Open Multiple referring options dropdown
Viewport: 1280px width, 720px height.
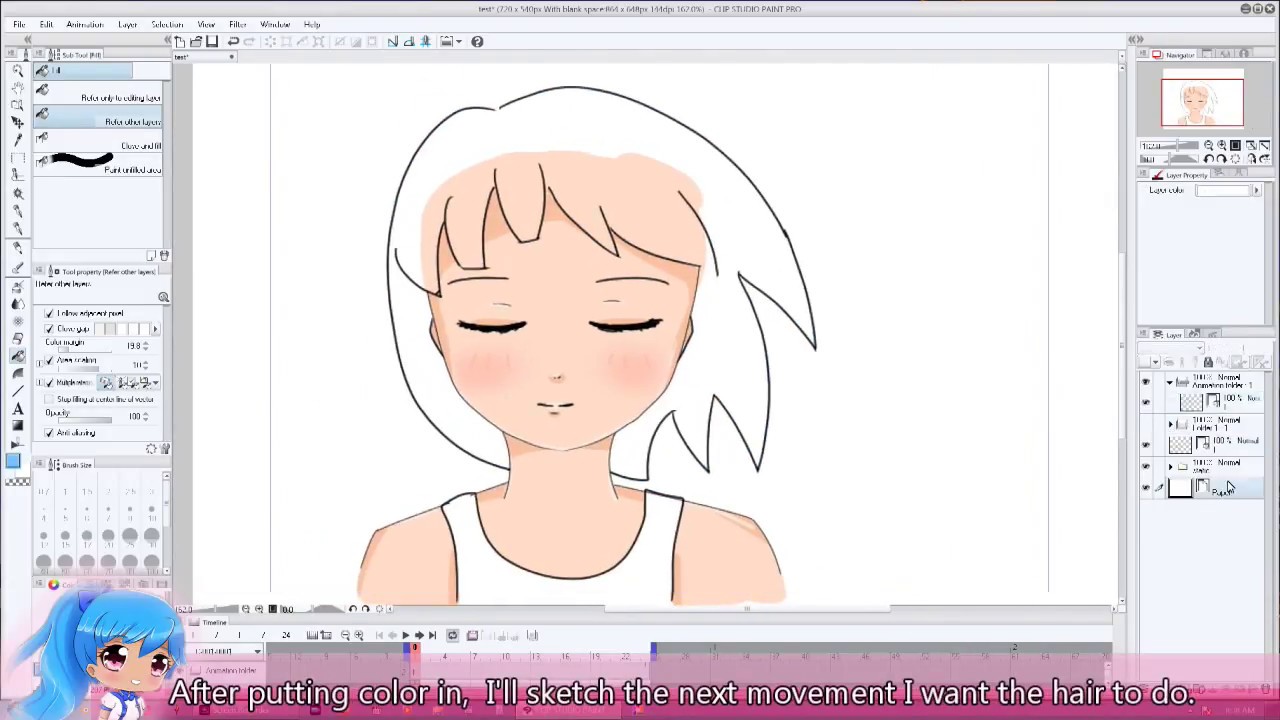coord(155,383)
